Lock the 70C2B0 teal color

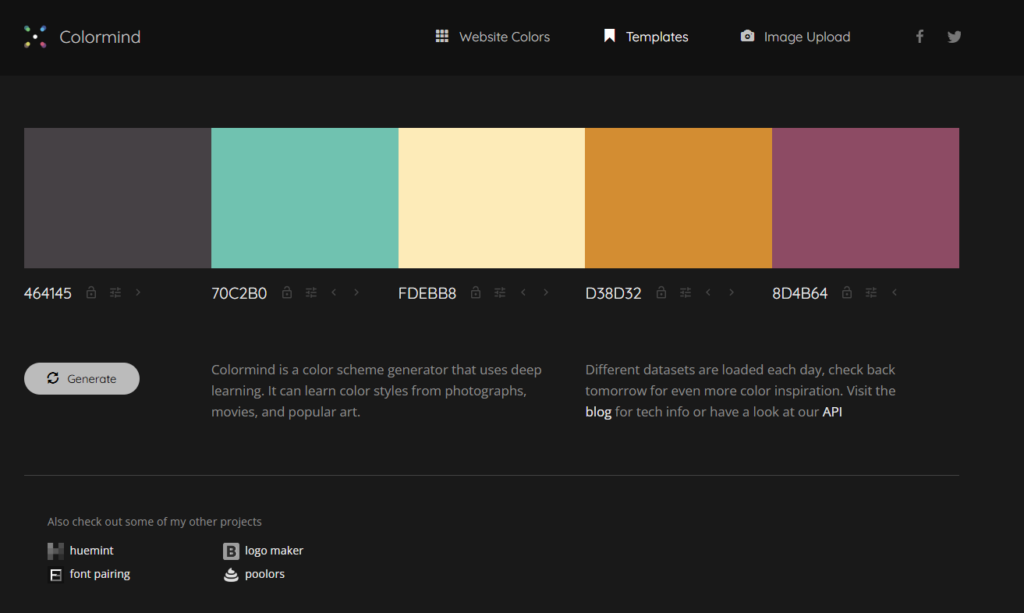click(287, 292)
